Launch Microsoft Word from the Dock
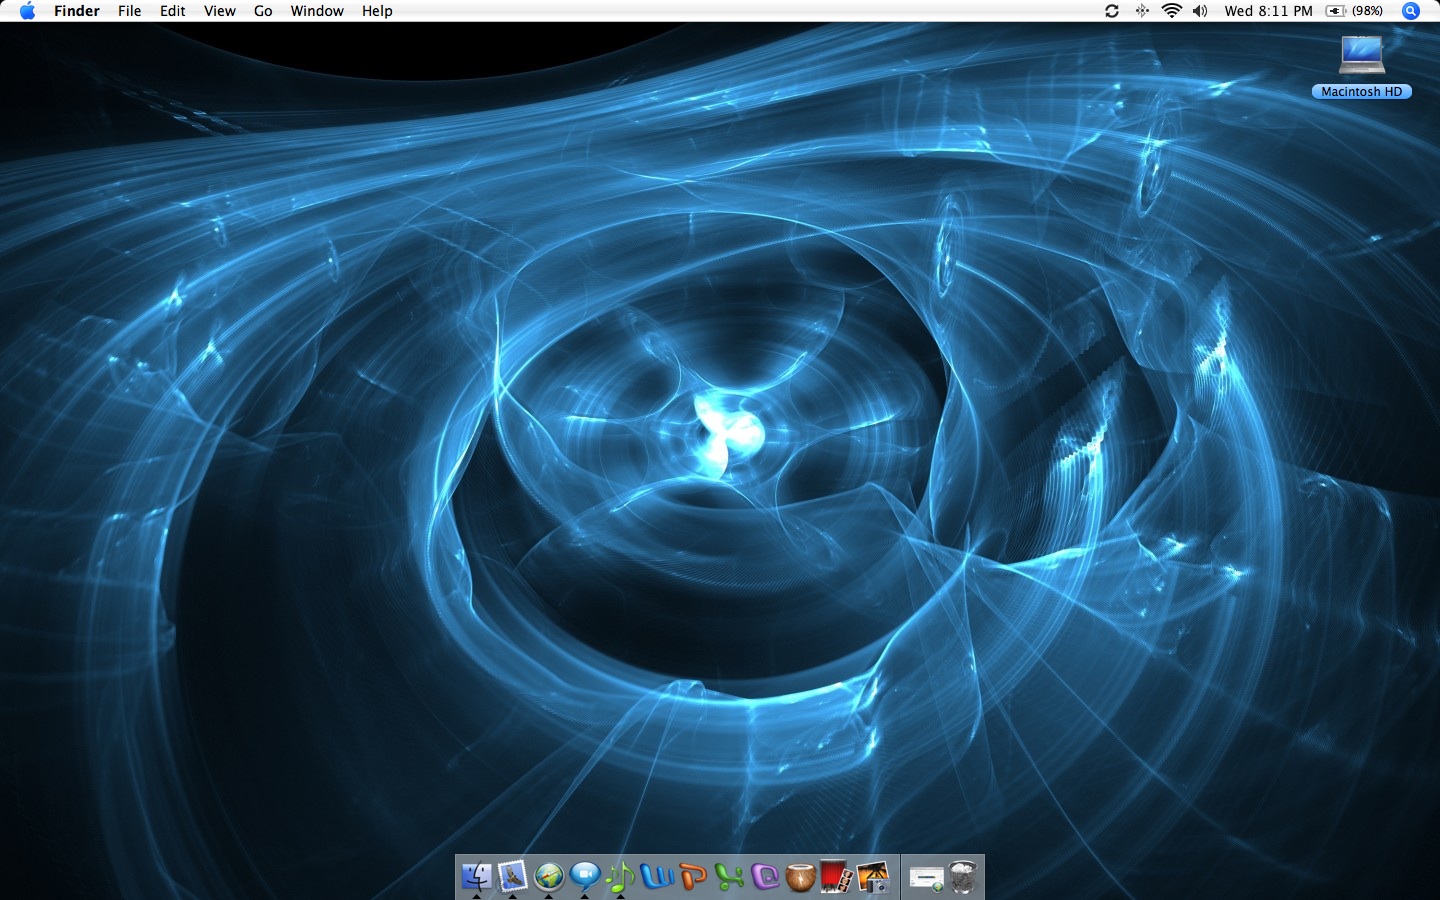 pyautogui.click(x=657, y=877)
